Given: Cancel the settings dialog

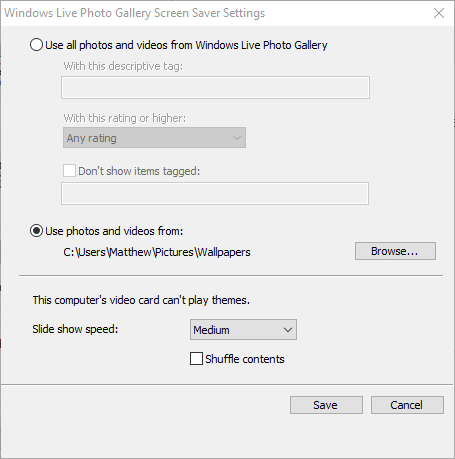Looking at the screenshot, I should [407, 405].
